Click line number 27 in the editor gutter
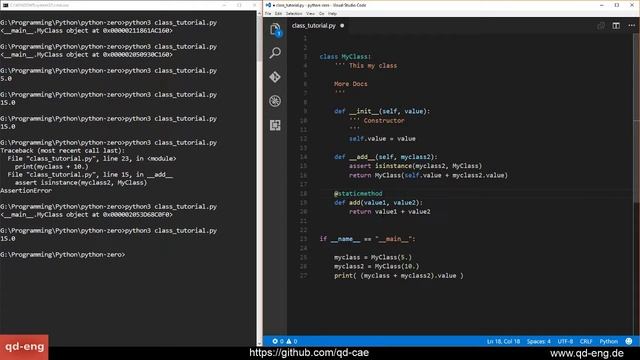Image resolution: width=640 pixels, height=360 pixels. (304, 276)
